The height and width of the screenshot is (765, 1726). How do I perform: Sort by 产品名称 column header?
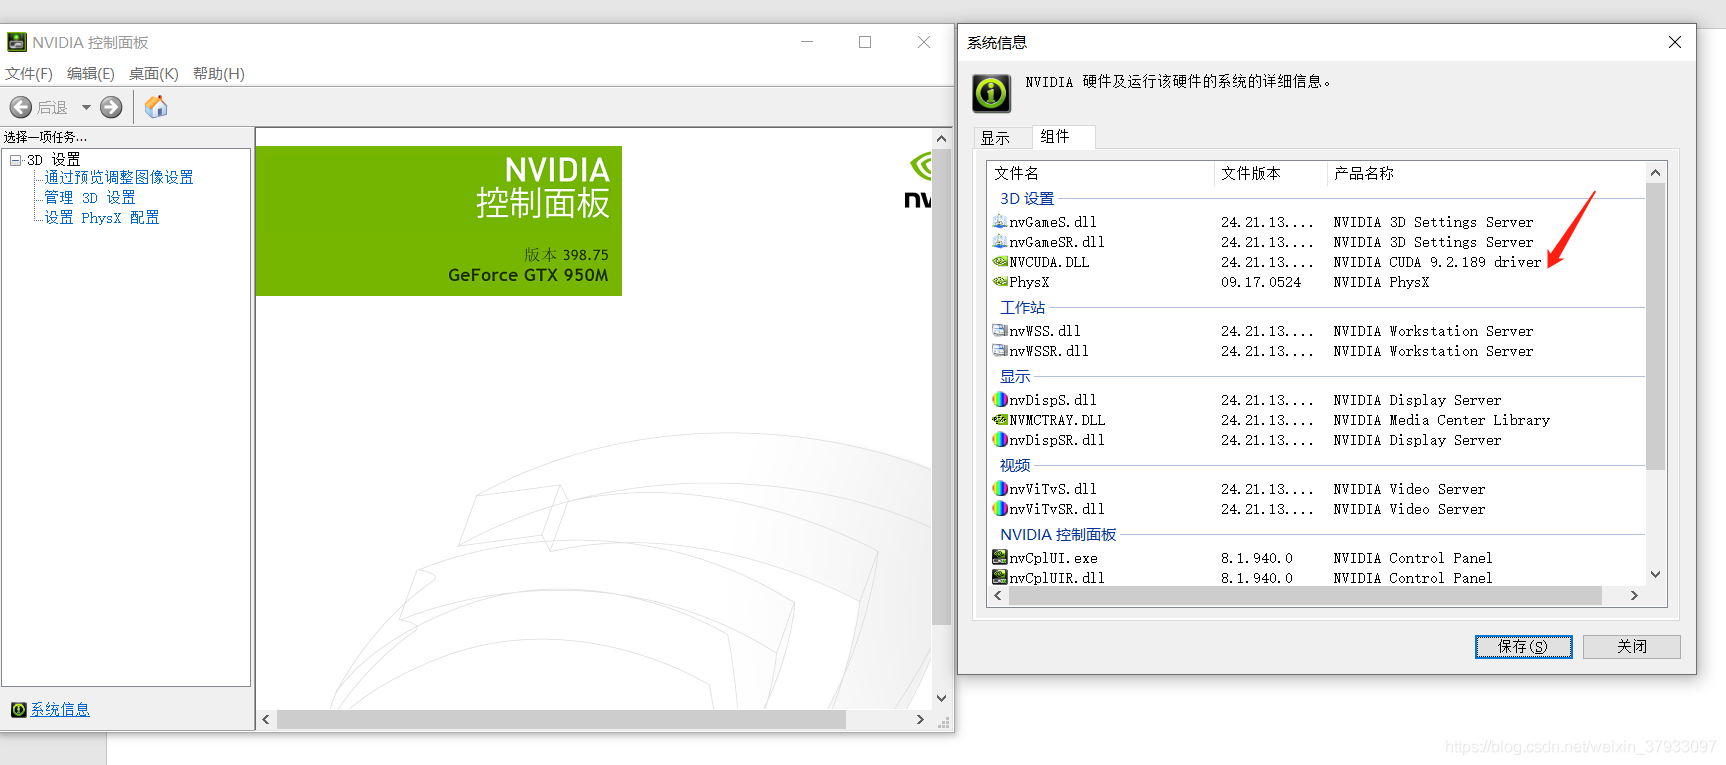[x=1487, y=173]
